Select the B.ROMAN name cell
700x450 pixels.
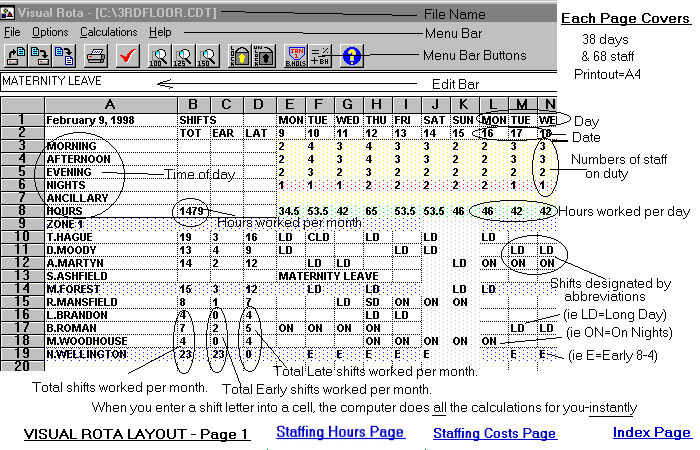pos(111,328)
